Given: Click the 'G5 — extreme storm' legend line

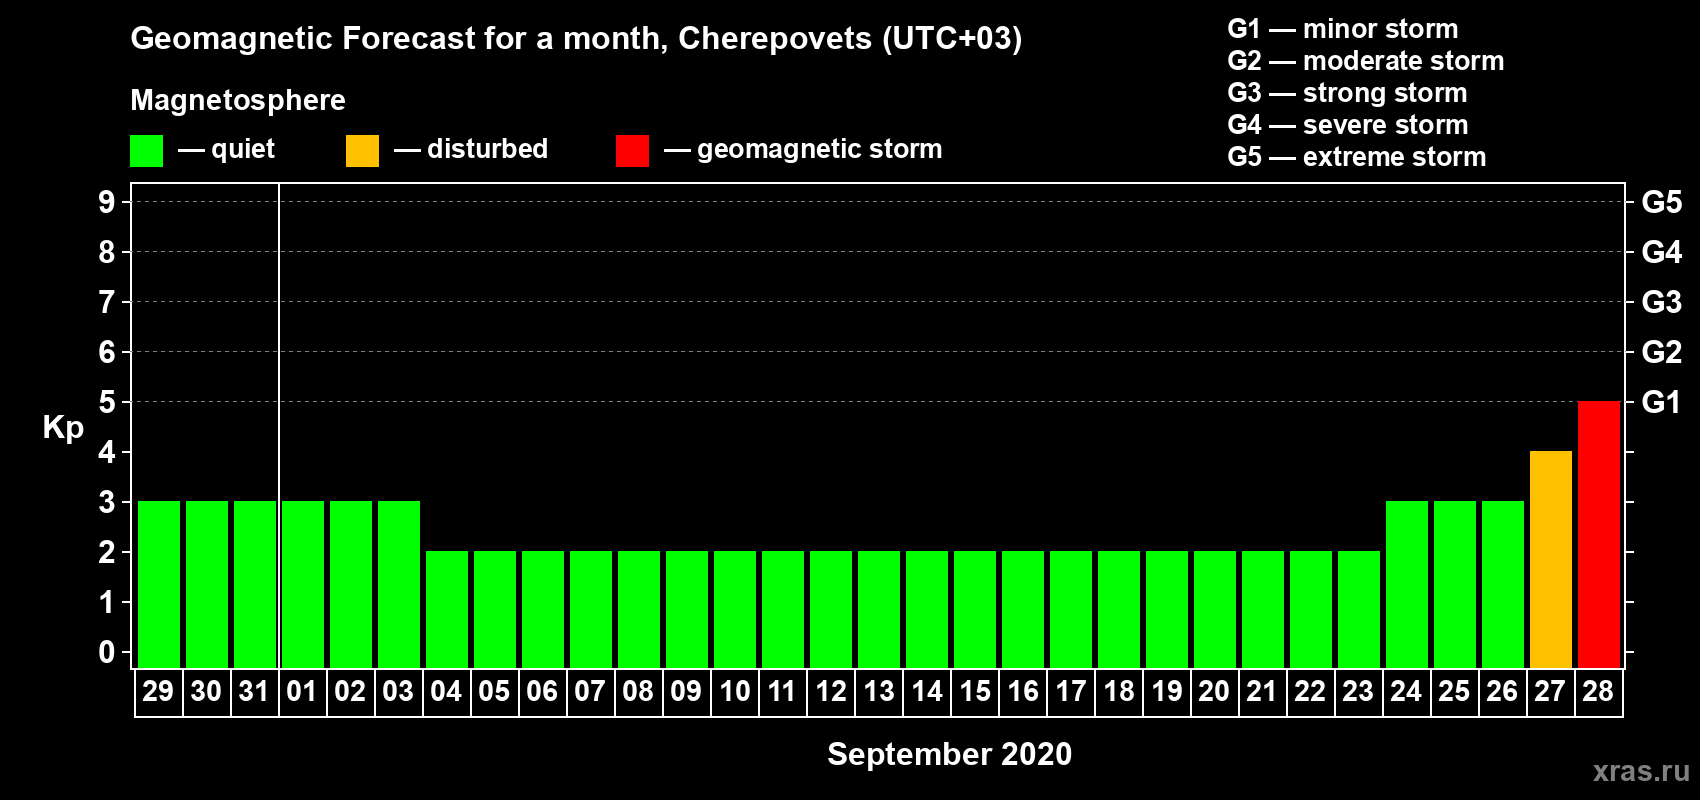Looking at the screenshot, I should pyautogui.click(x=1357, y=157).
